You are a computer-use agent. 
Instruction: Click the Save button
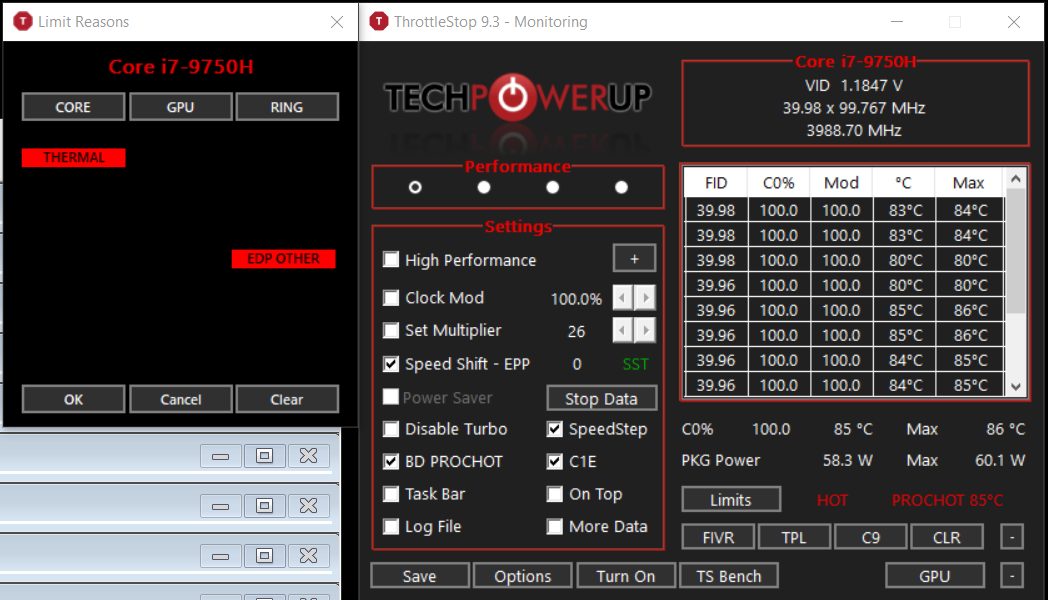coord(420,576)
